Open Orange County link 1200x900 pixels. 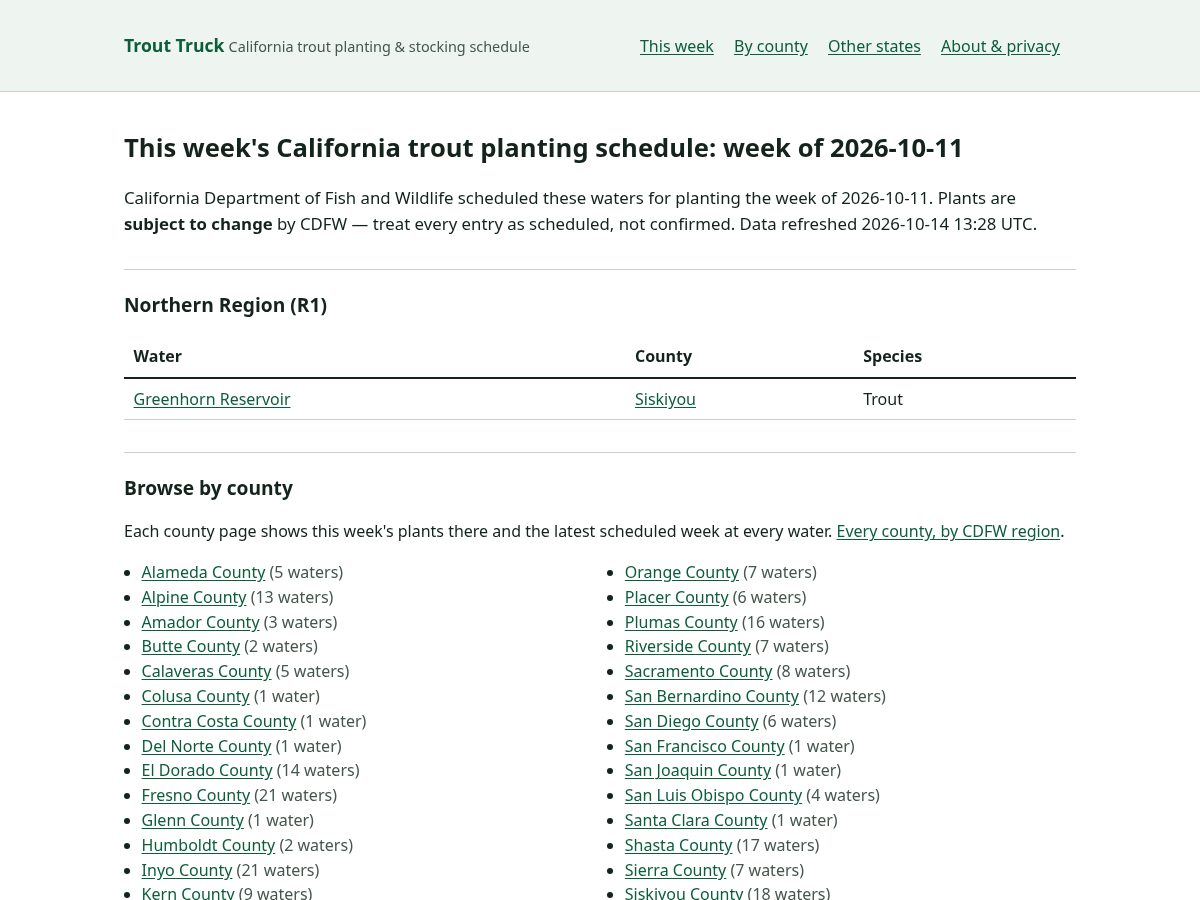click(682, 572)
